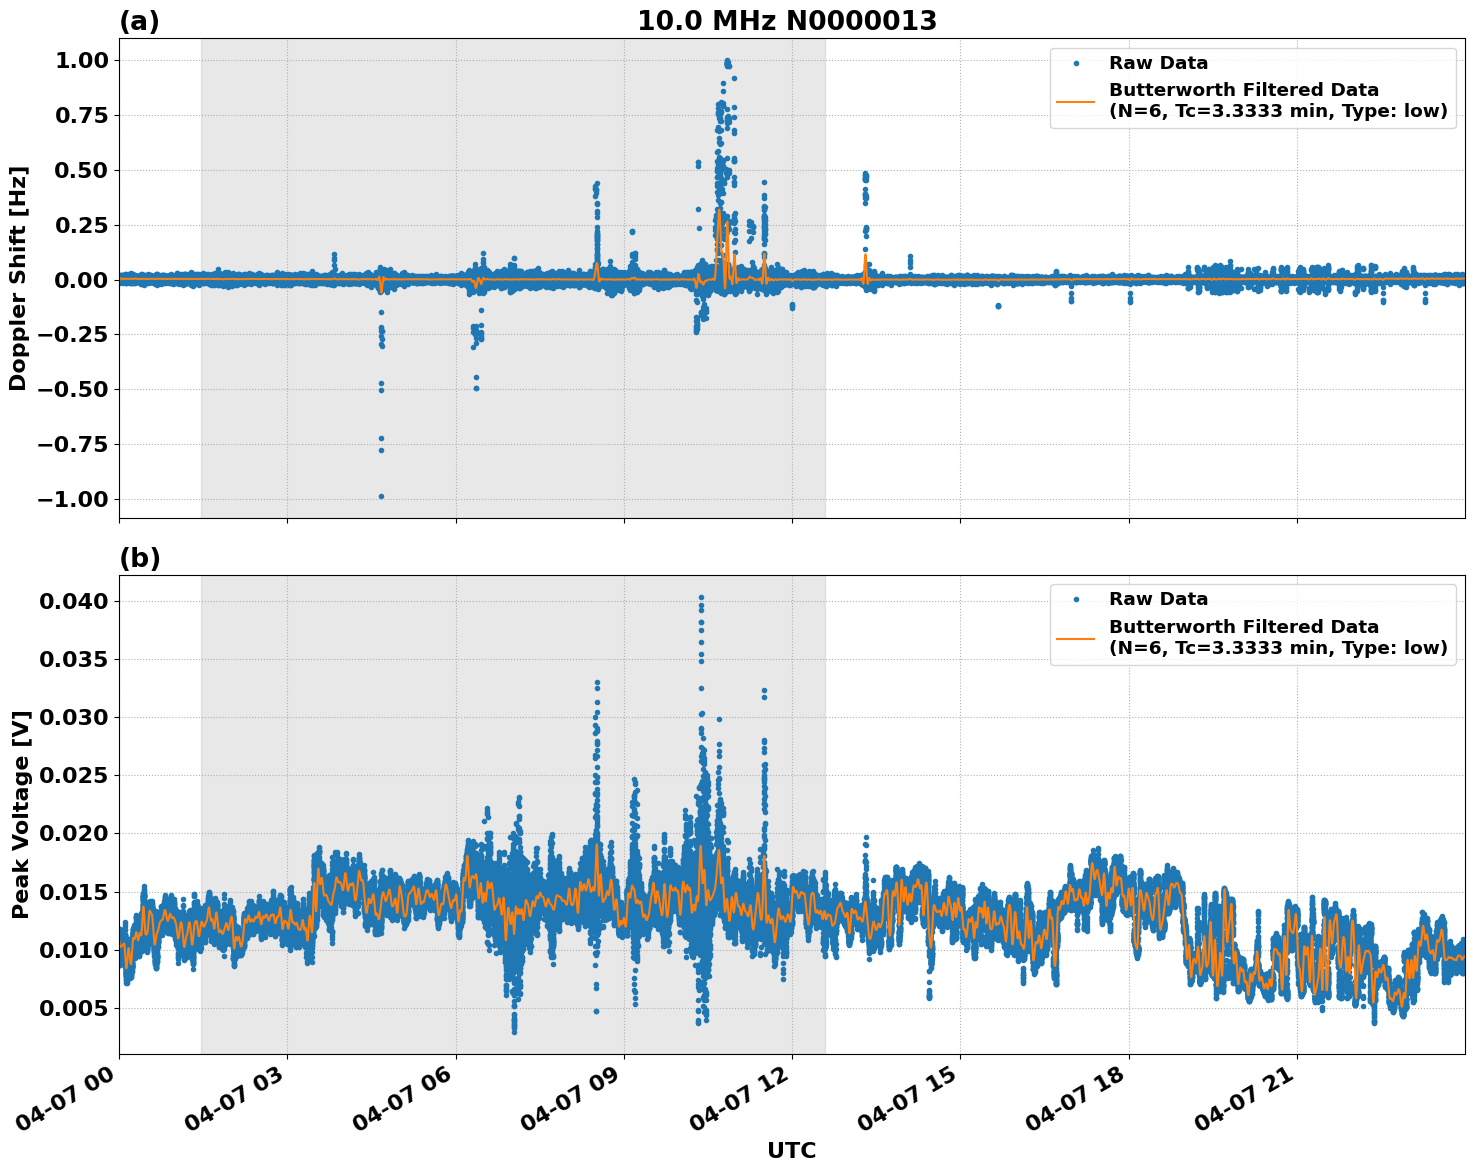Click the title 10.0 MHz N0000013
The height and width of the screenshot is (1172, 1475).
click(787, 17)
